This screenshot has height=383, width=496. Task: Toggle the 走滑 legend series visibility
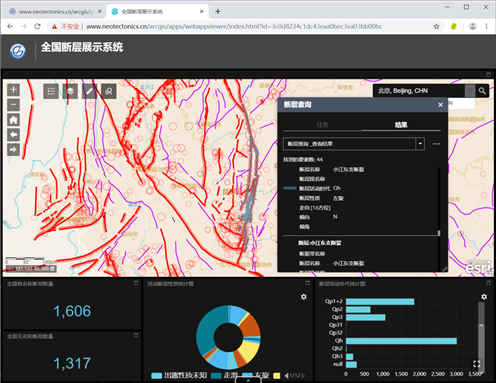tap(224, 376)
